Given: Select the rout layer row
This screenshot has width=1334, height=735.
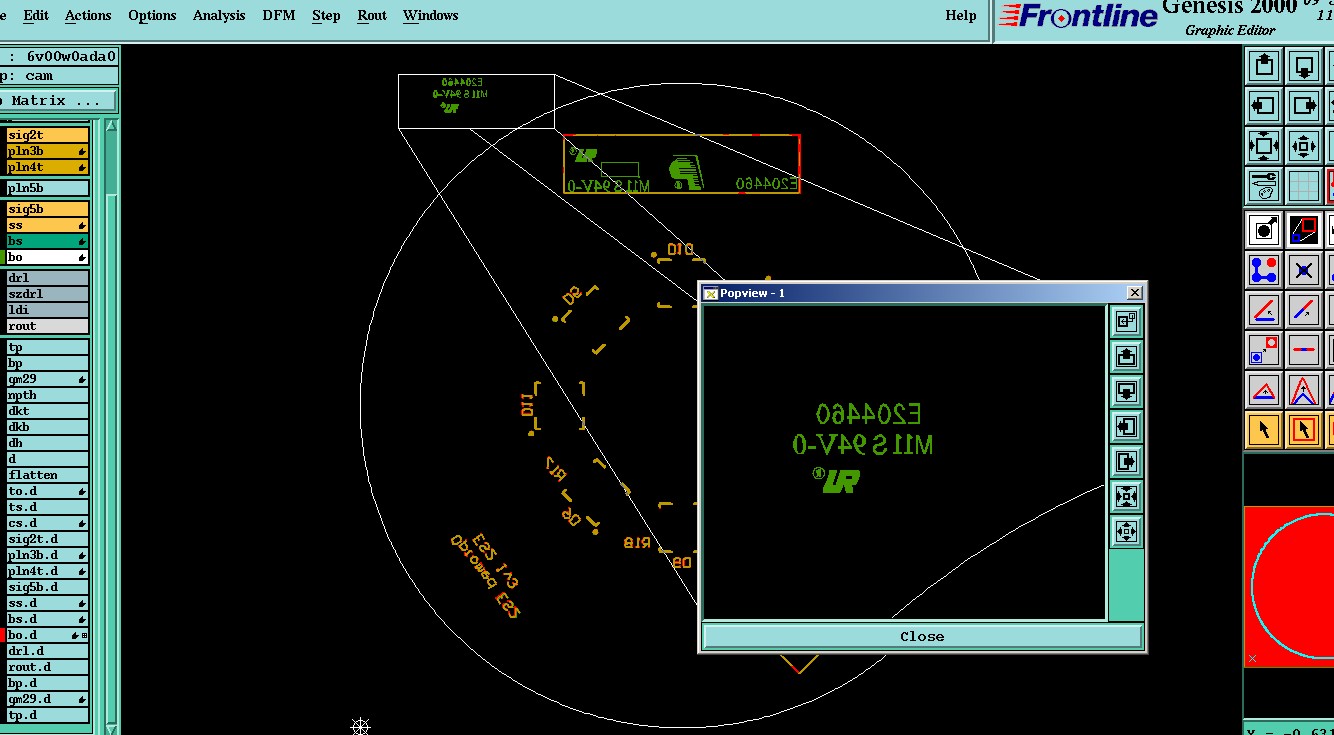Looking at the screenshot, I should pyautogui.click(x=47, y=326).
